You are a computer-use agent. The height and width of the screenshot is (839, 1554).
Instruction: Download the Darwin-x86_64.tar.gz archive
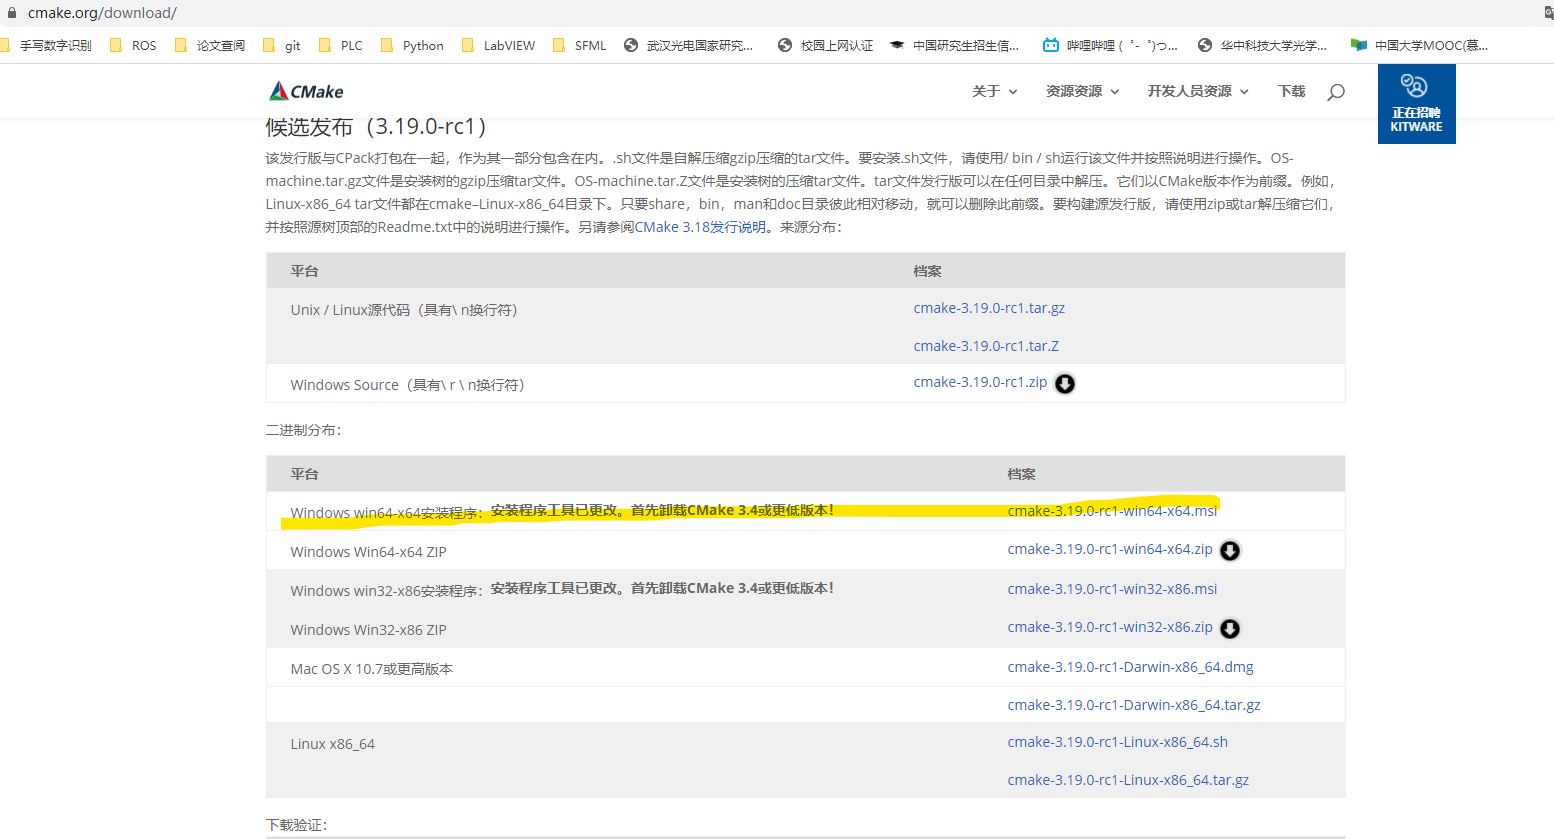click(1134, 705)
